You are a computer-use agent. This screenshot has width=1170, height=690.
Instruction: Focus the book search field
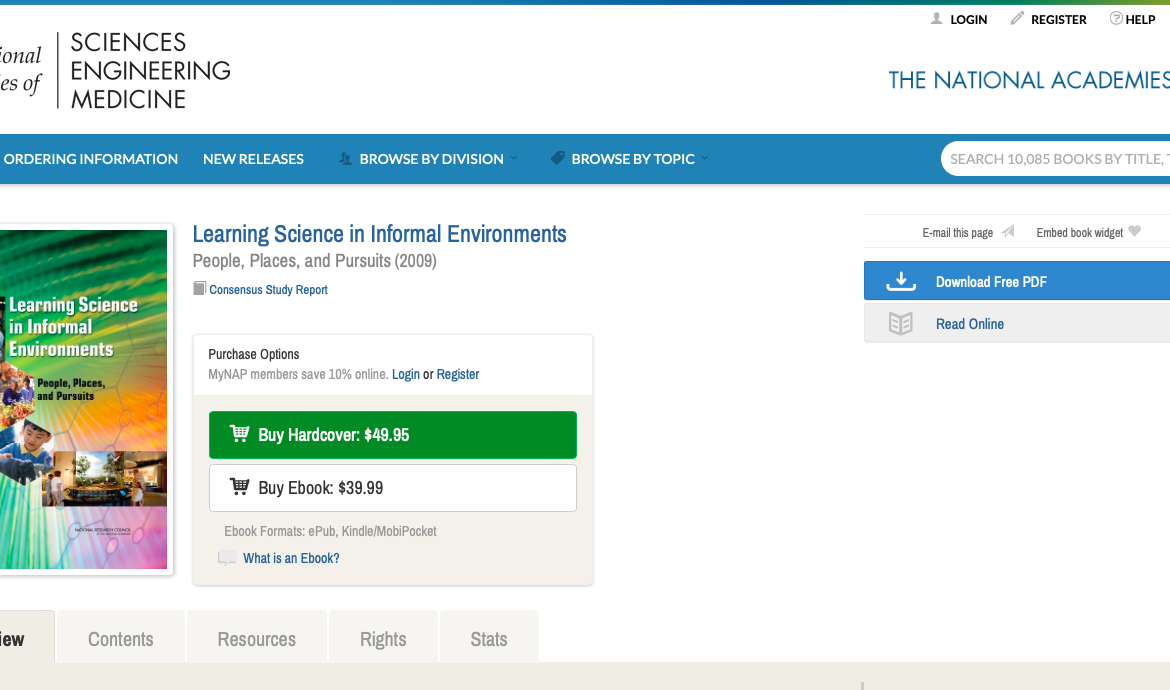tap(1055, 159)
